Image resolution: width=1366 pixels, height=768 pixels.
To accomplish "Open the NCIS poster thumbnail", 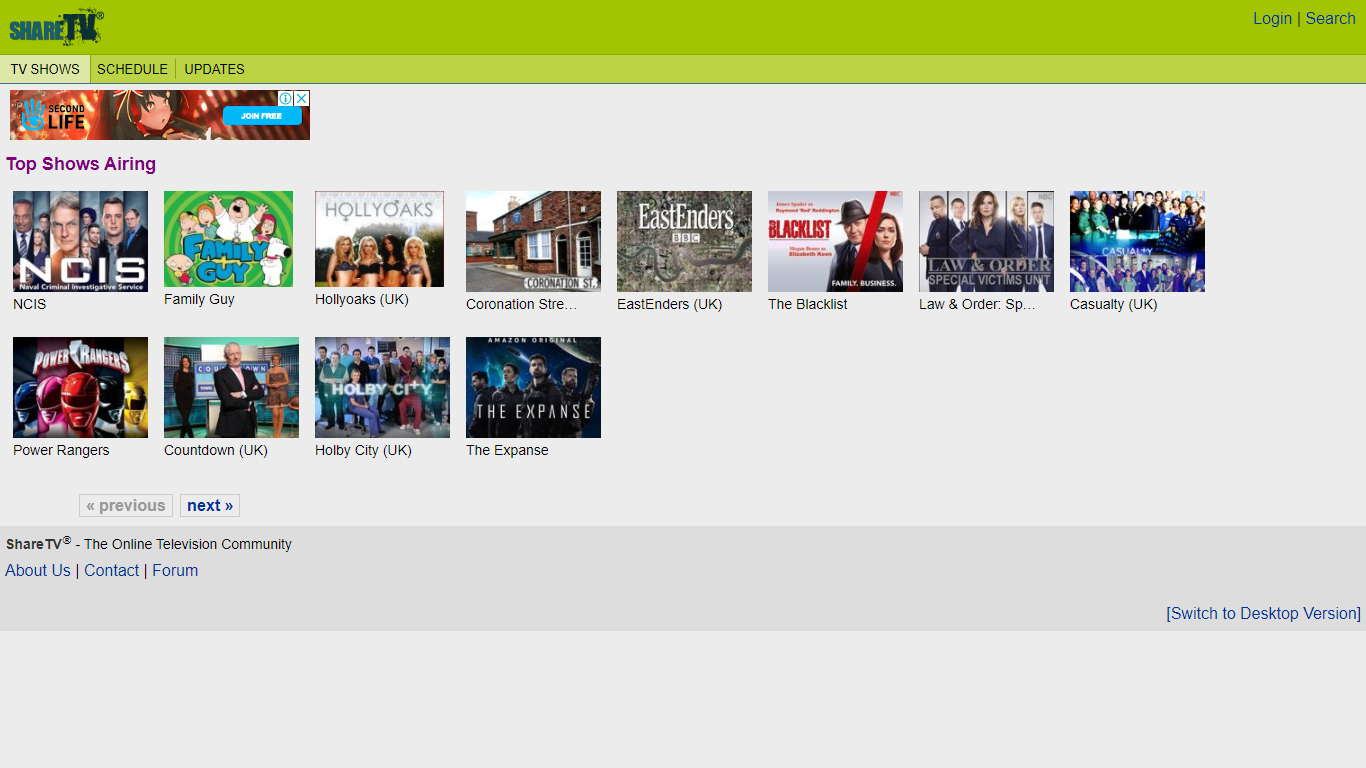I will [80, 241].
